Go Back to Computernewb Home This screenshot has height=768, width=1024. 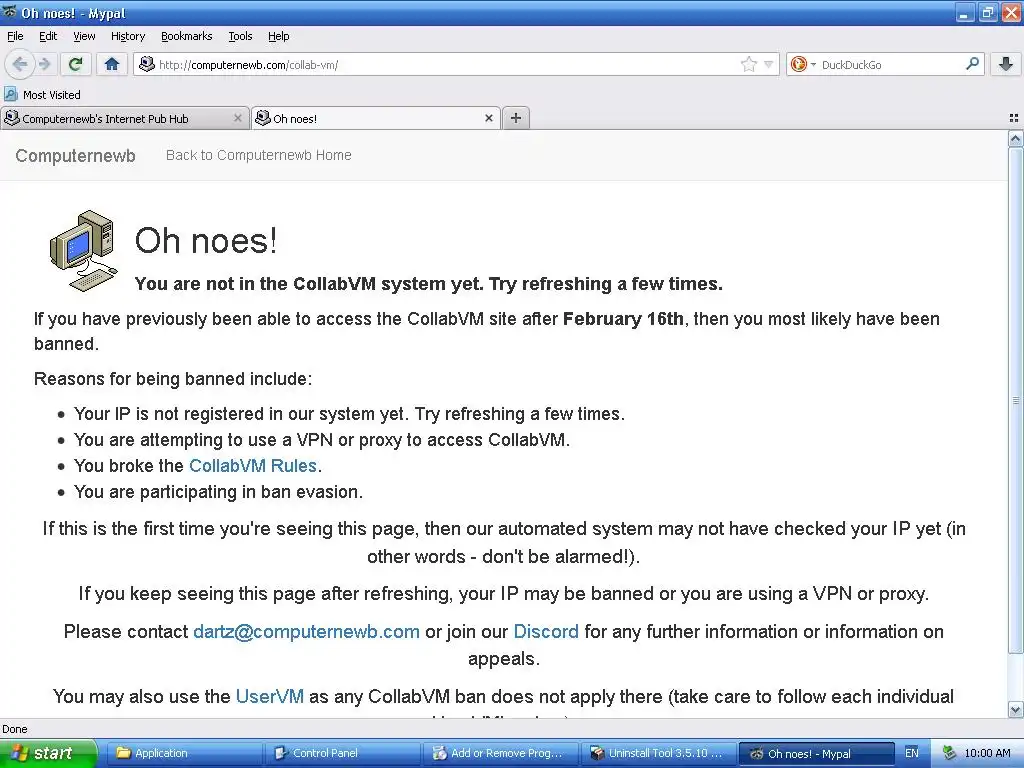click(259, 155)
